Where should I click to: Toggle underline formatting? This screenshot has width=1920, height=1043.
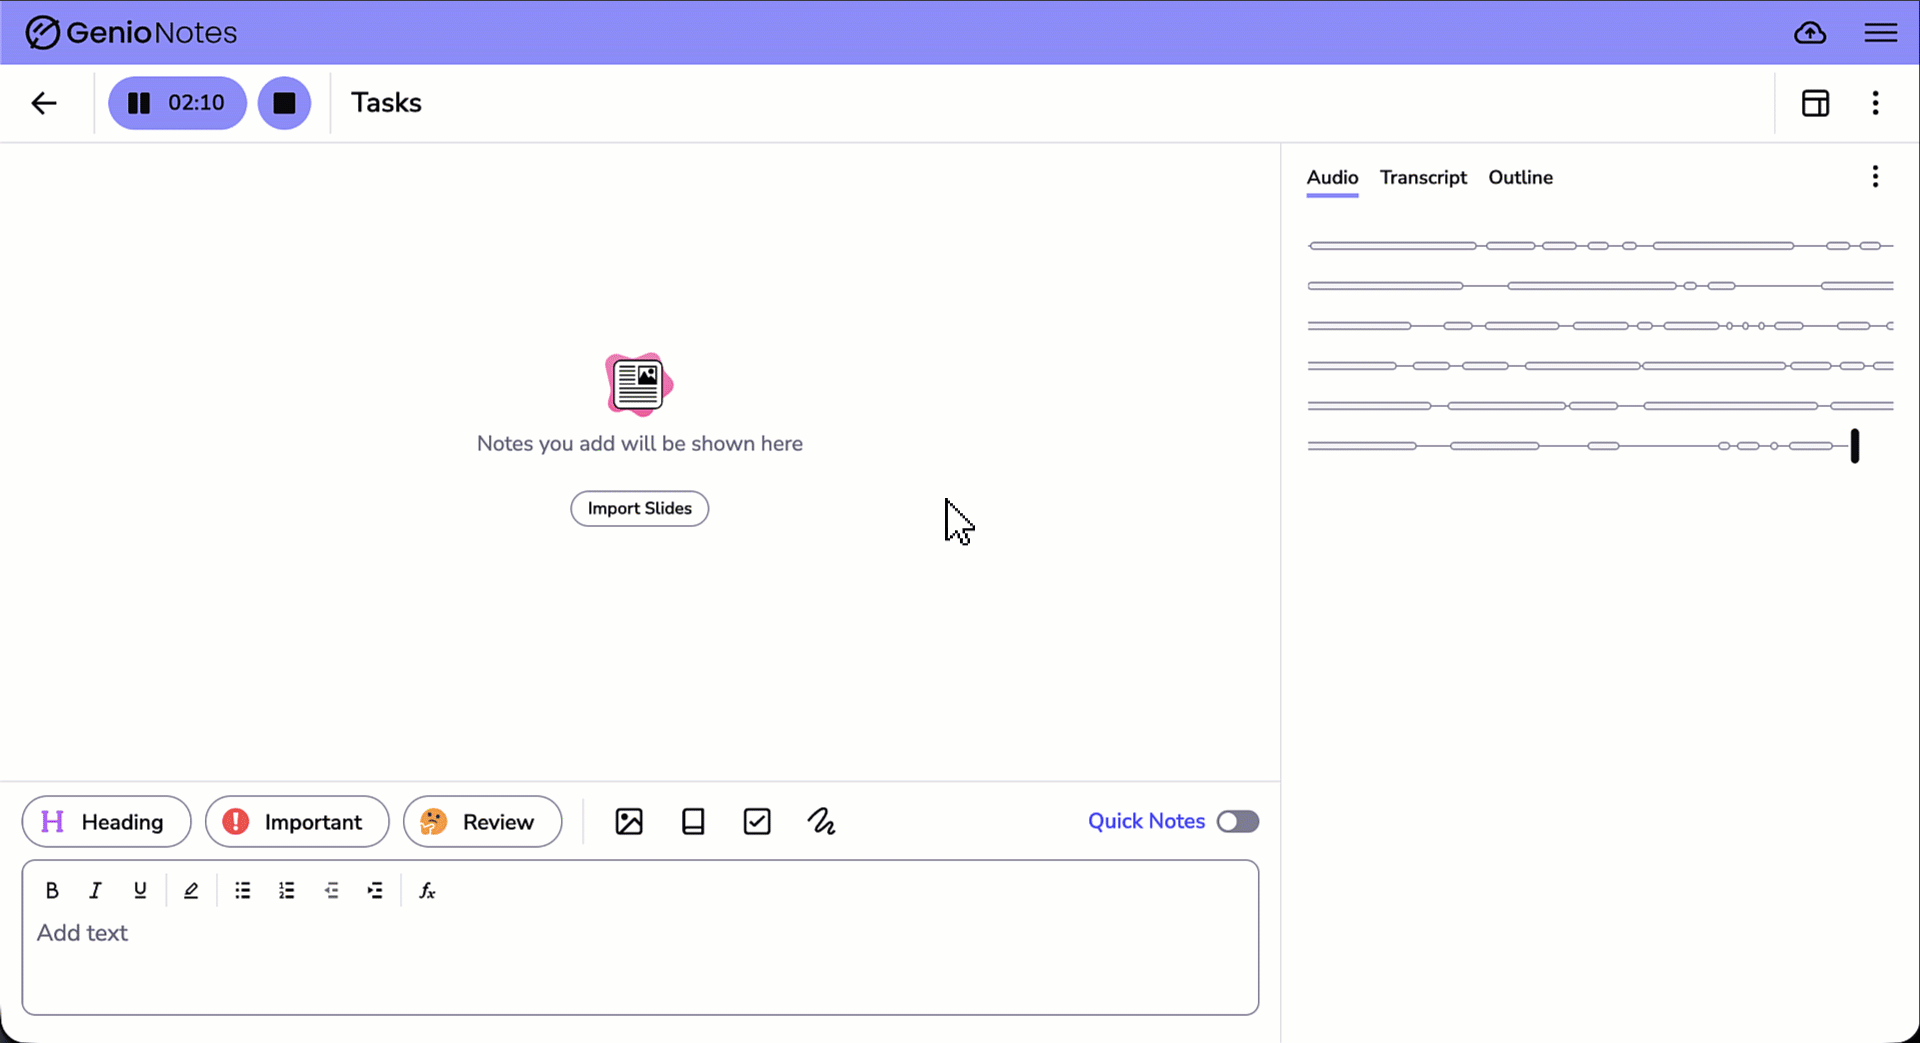tap(140, 891)
